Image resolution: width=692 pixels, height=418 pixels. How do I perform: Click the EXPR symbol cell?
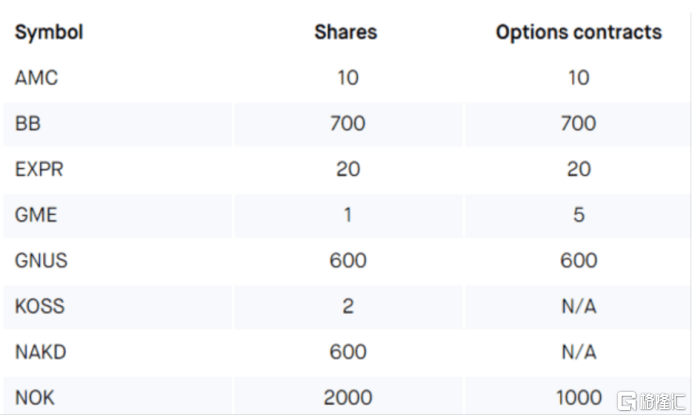(39, 169)
